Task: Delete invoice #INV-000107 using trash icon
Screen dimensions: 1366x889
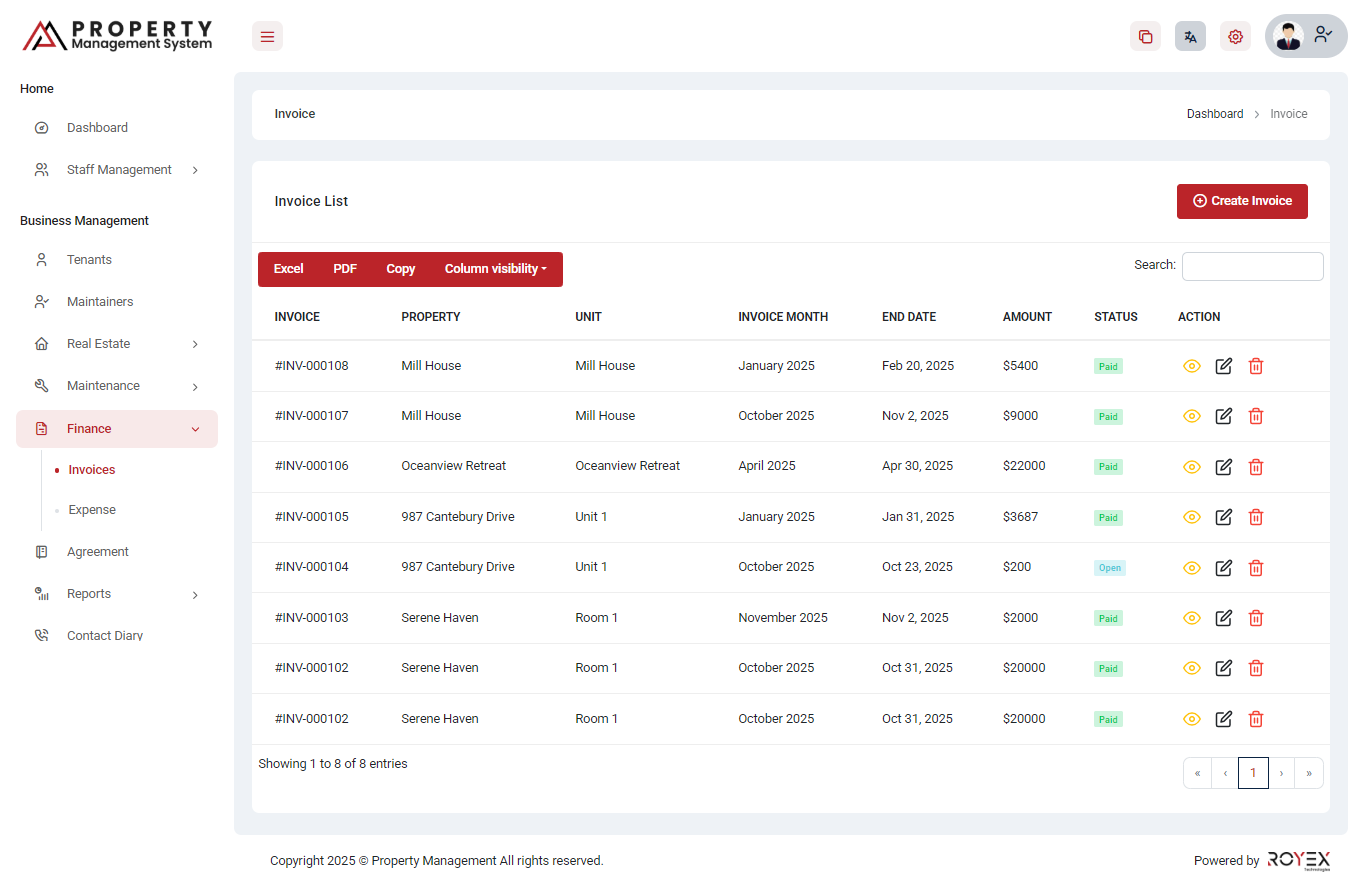Action: pyautogui.click(x=1256, y=416)
